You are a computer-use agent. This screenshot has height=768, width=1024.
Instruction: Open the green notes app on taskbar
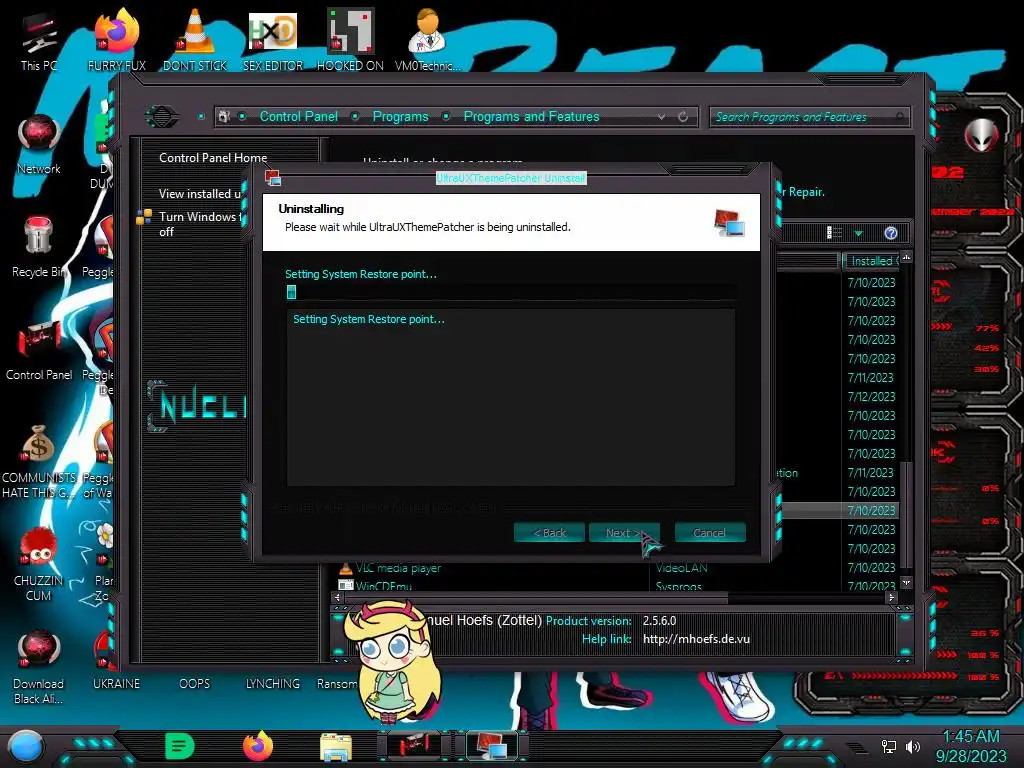coord(180,746)
